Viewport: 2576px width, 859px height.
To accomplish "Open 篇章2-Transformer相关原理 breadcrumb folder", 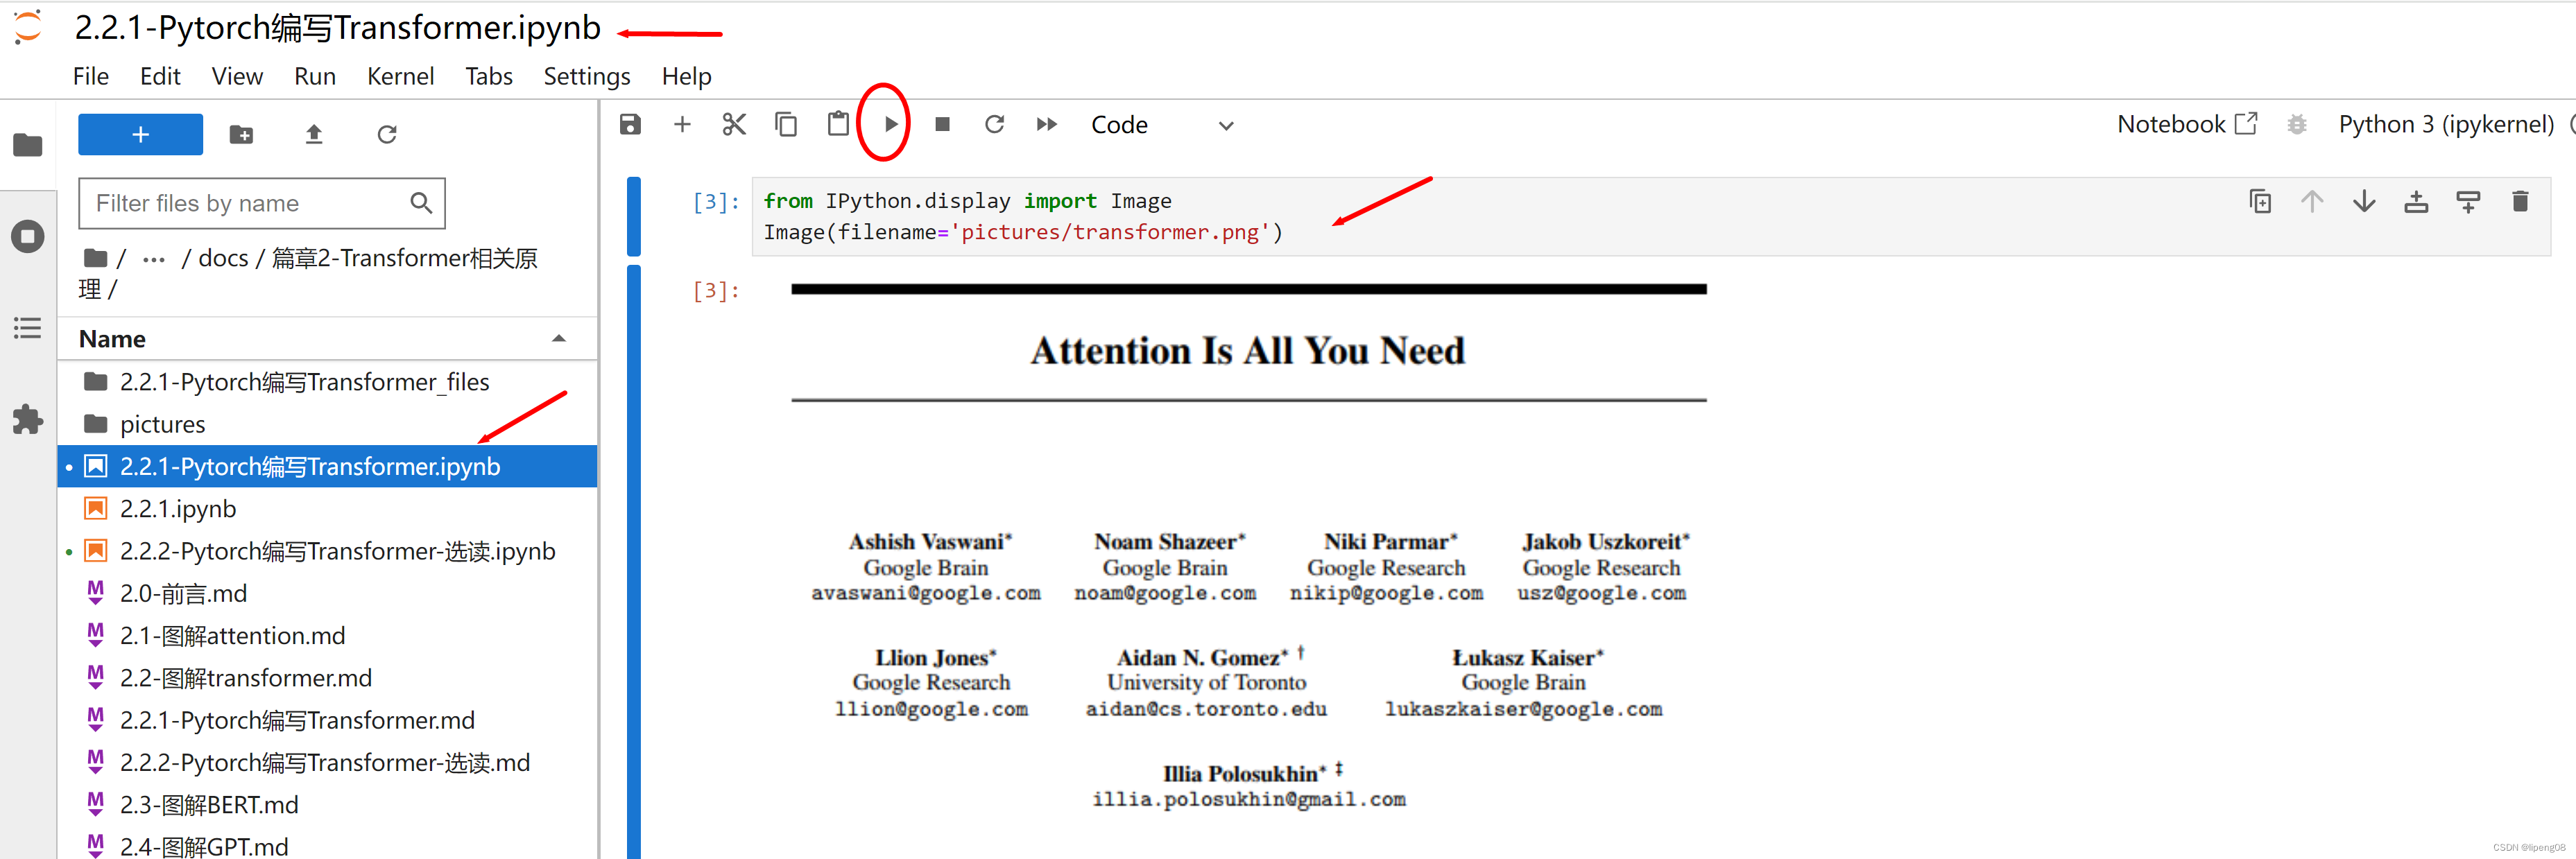I will coord(307,273).
